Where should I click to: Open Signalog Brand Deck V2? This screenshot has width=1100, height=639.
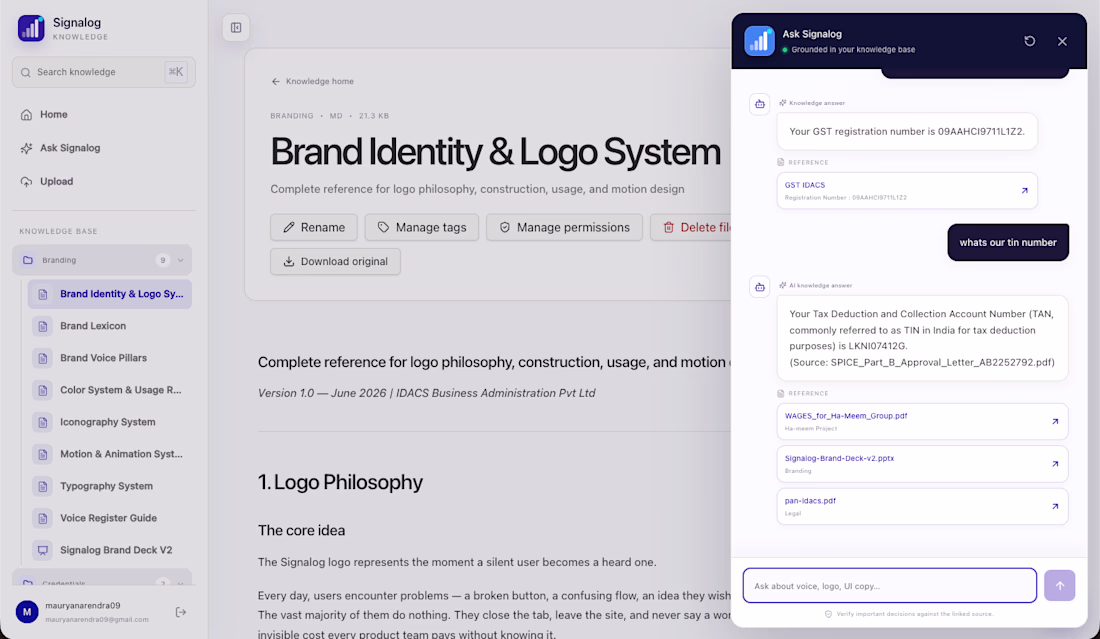[x=109, y=551]
